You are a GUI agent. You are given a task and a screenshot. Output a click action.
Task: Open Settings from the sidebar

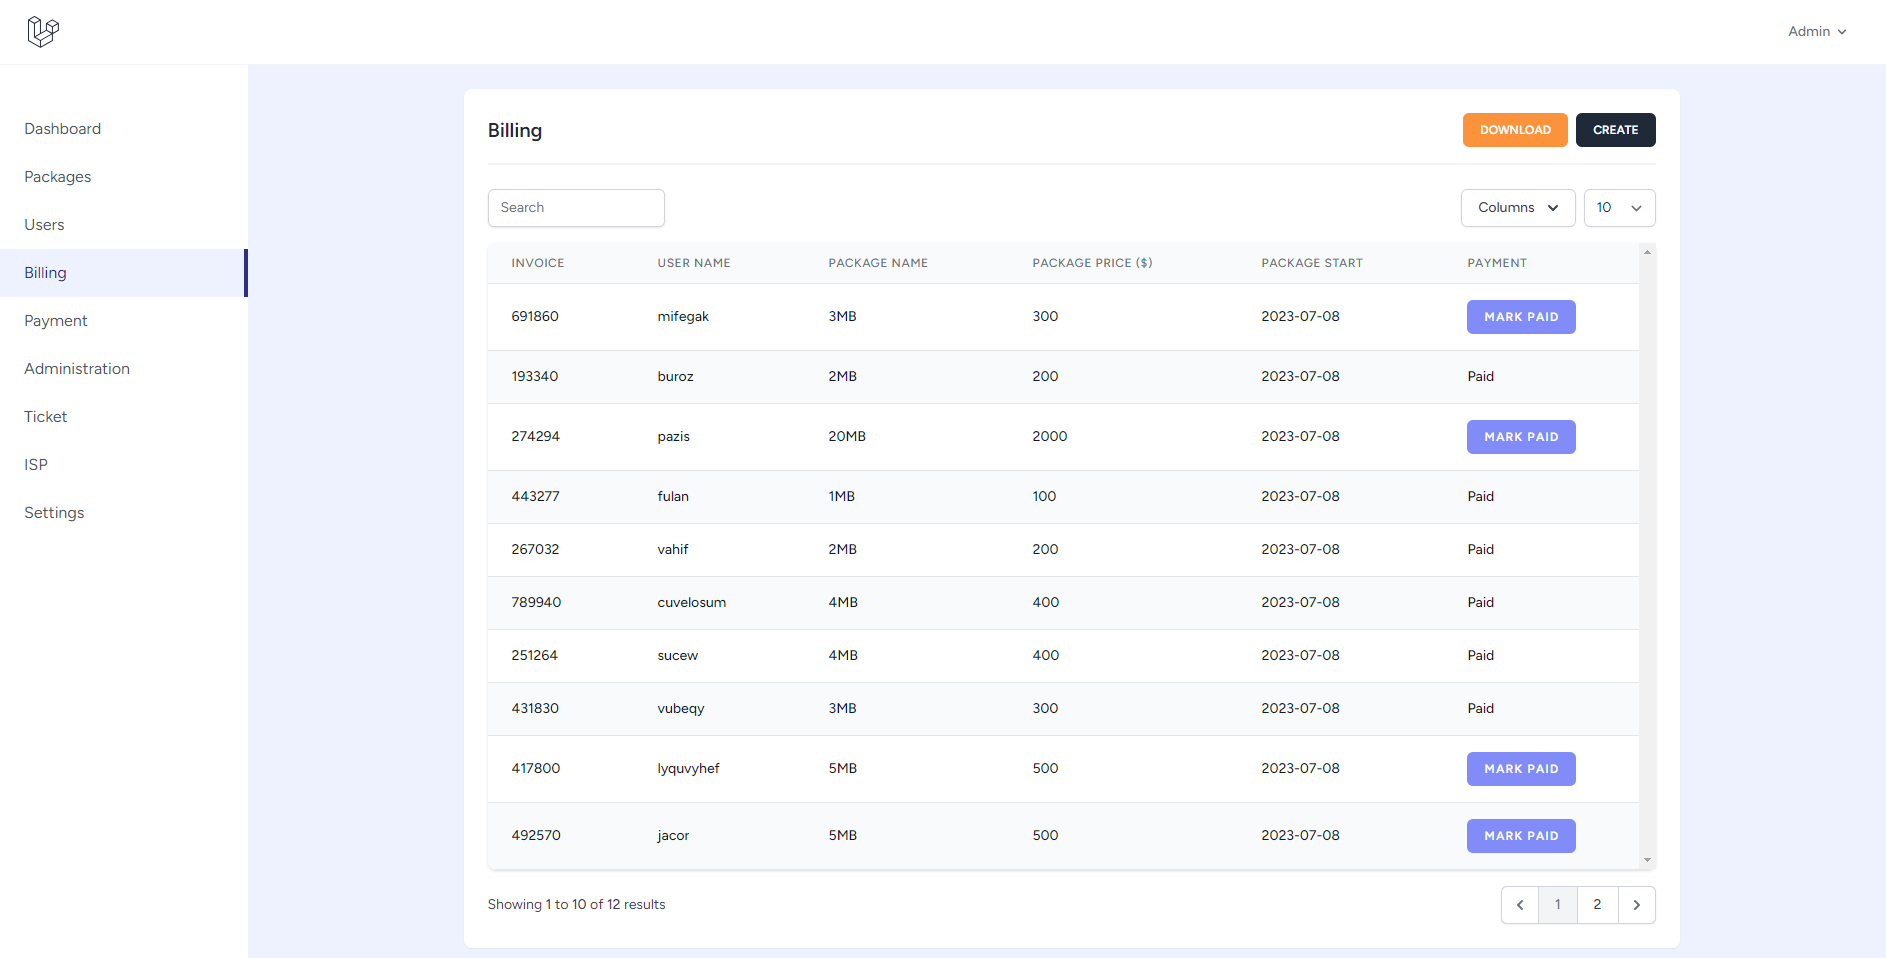(54, 512)
